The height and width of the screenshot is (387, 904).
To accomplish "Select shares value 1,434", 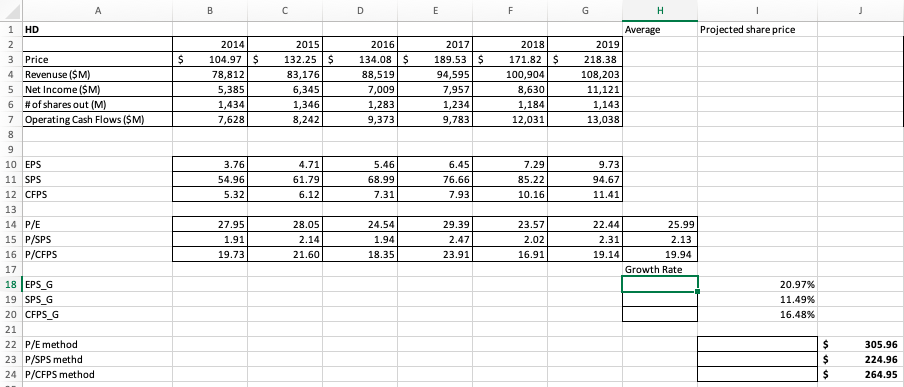I will tap(210, 104).
